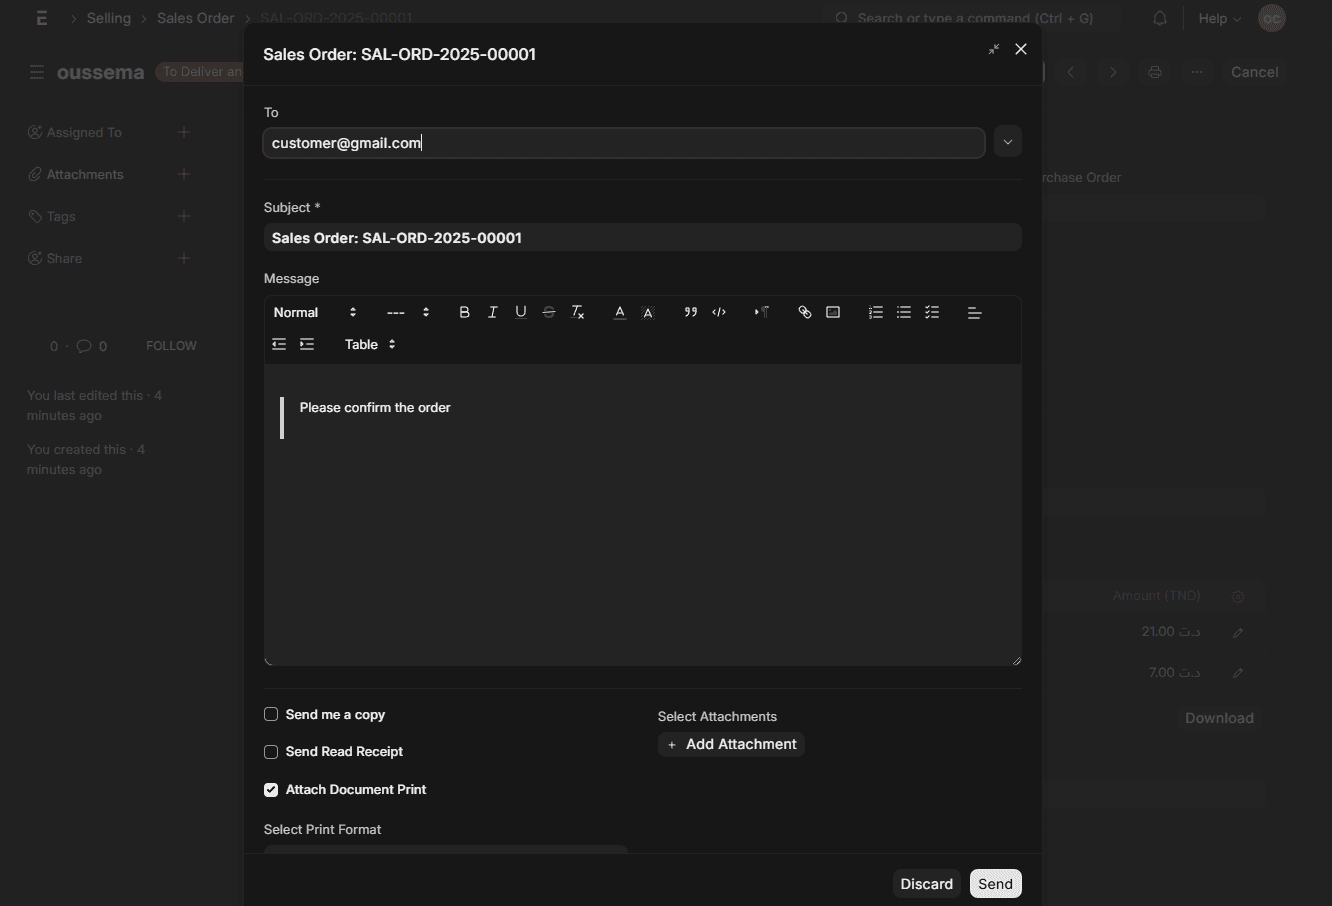Open the text alignment options
Screen dimensions: 1332x906
975,313
